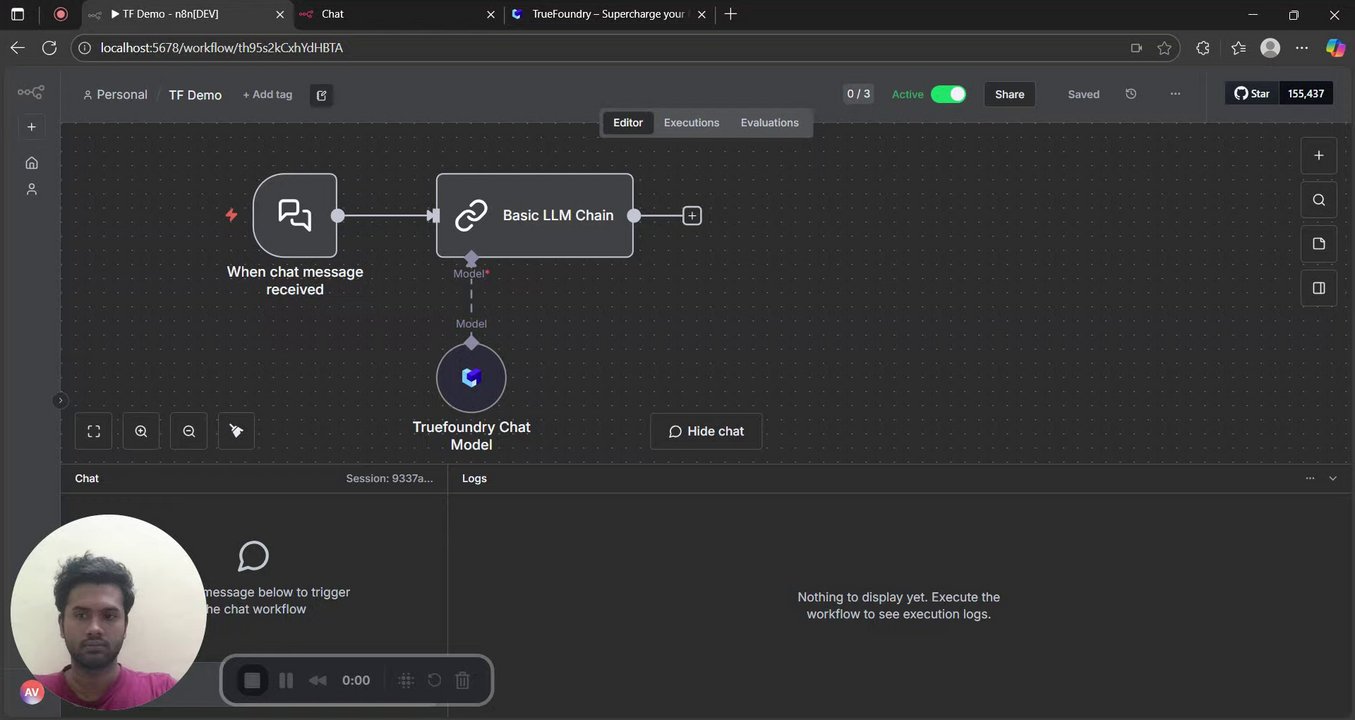Click the chat Session ID label
Image resolution: width=1355 pixels, height=720 pixels.
[x=390, y=479]
